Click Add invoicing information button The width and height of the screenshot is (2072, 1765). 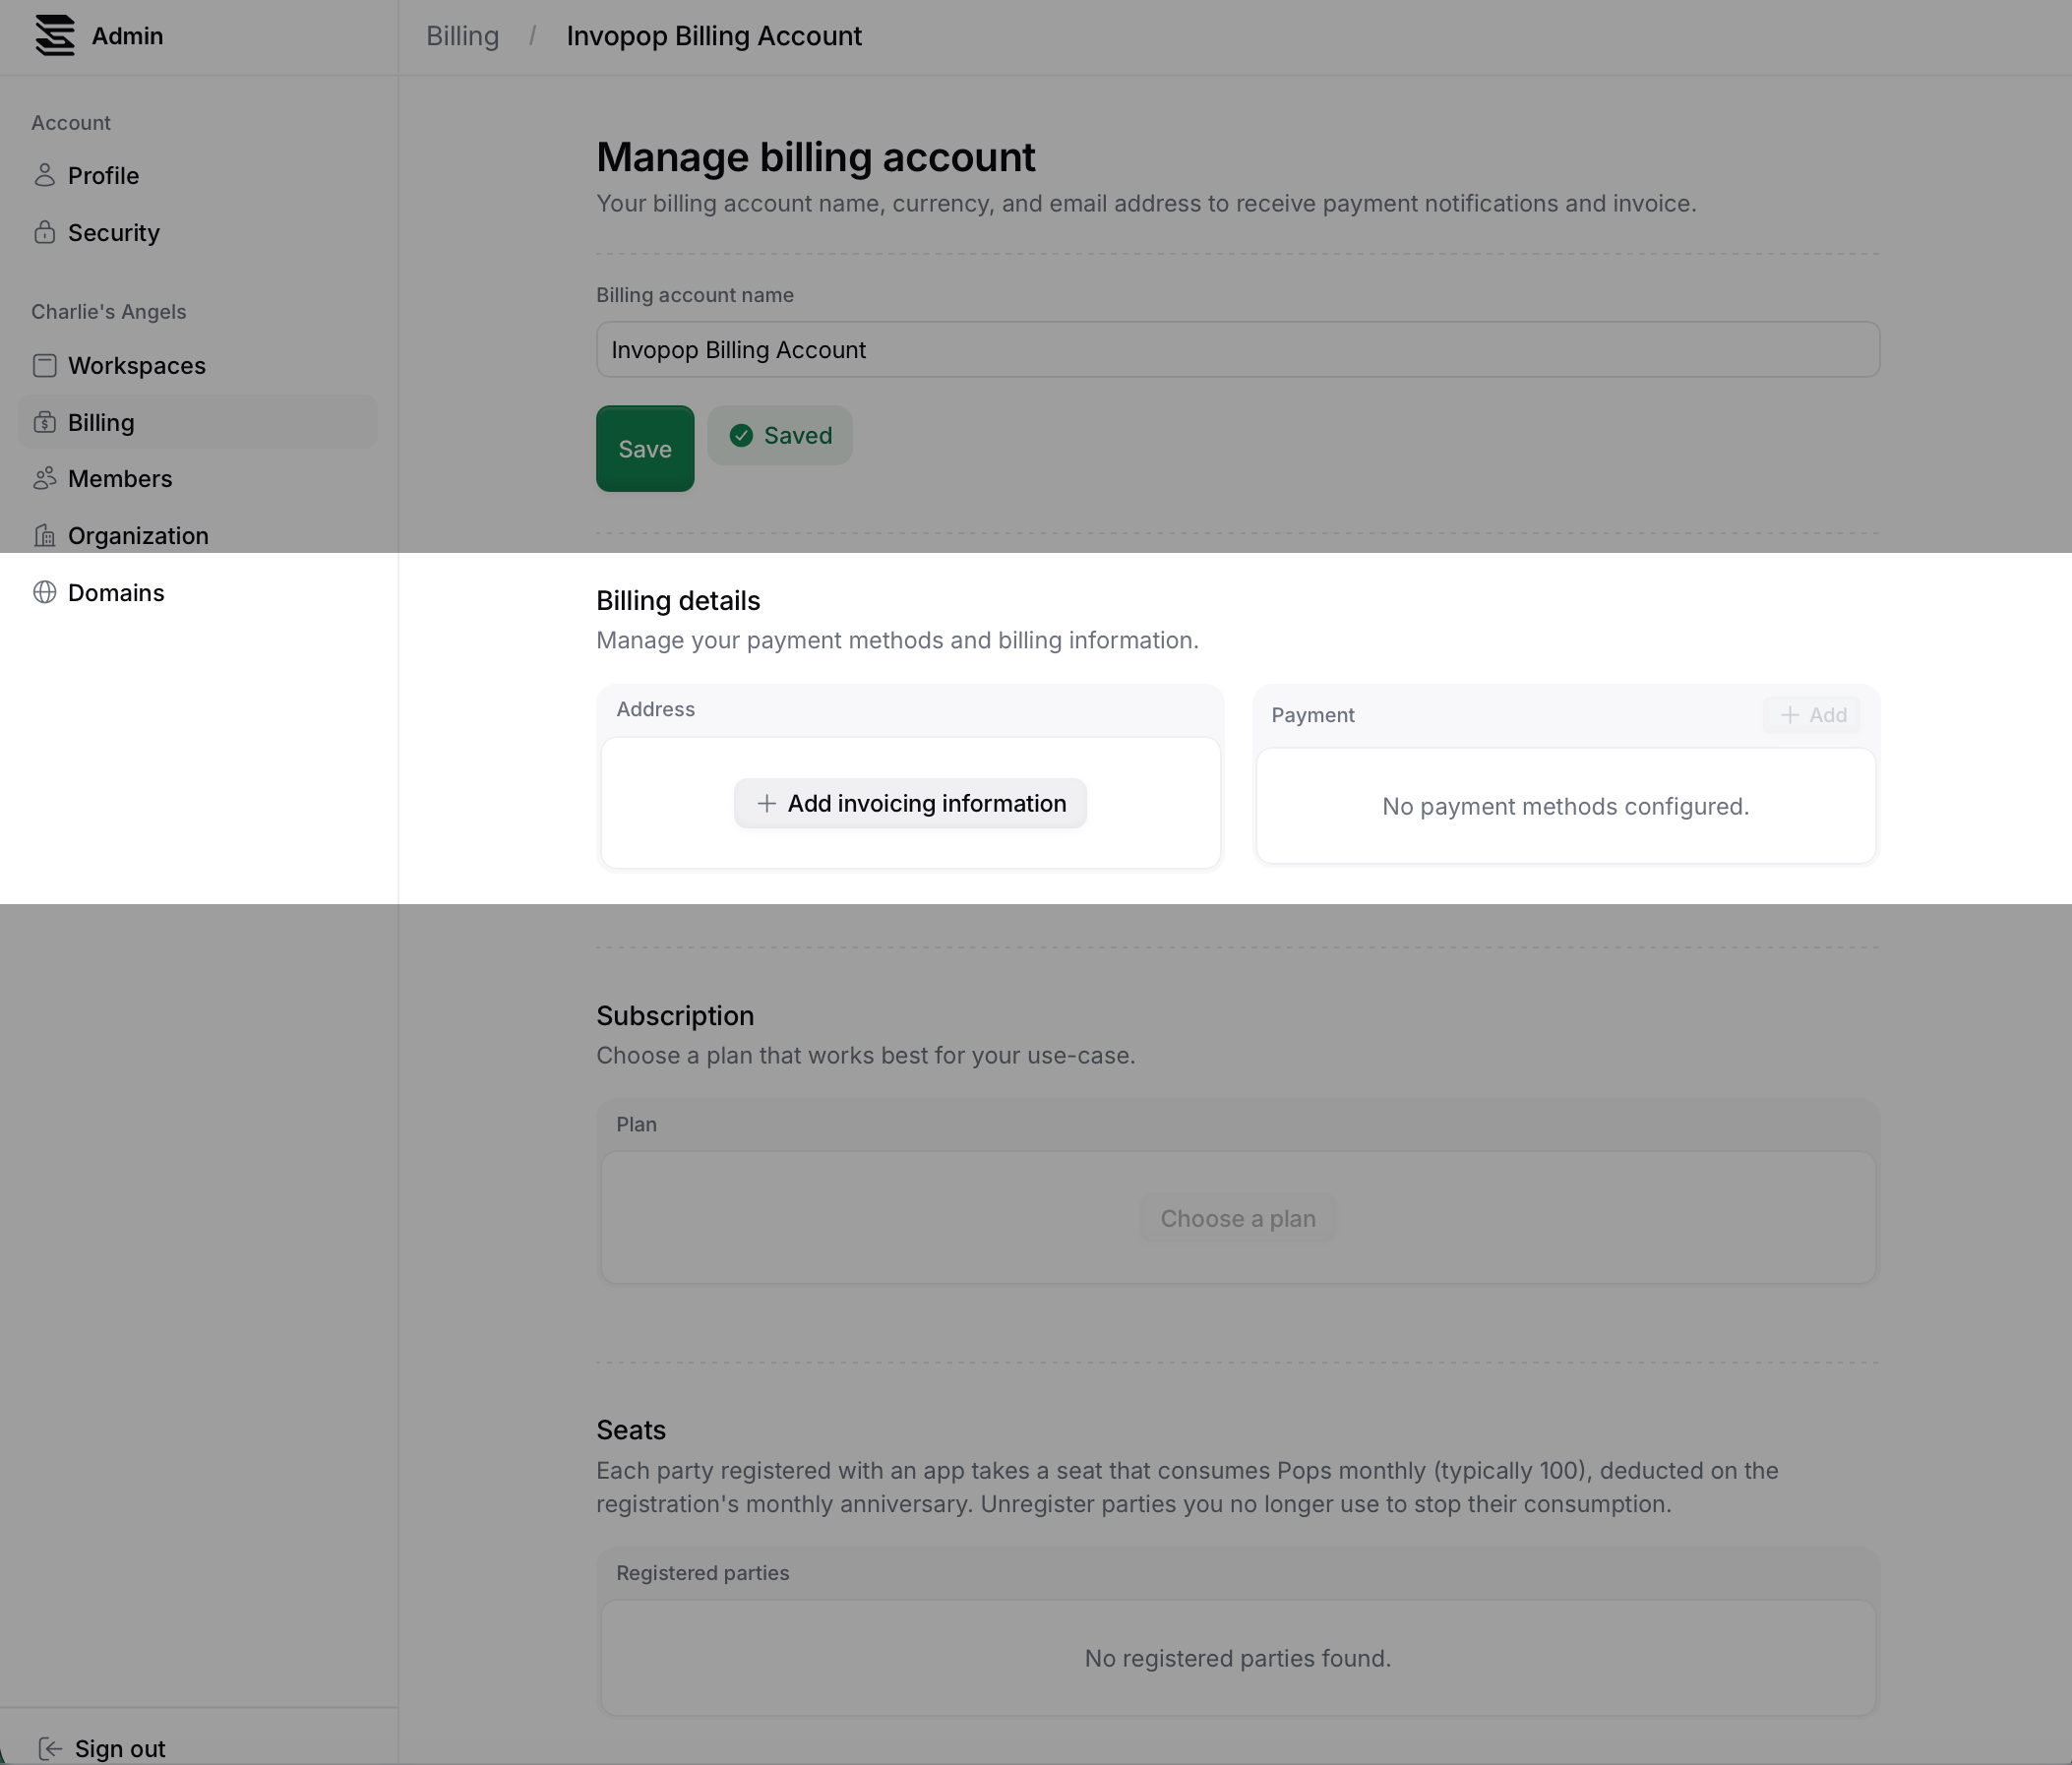(x=910, y=803)
